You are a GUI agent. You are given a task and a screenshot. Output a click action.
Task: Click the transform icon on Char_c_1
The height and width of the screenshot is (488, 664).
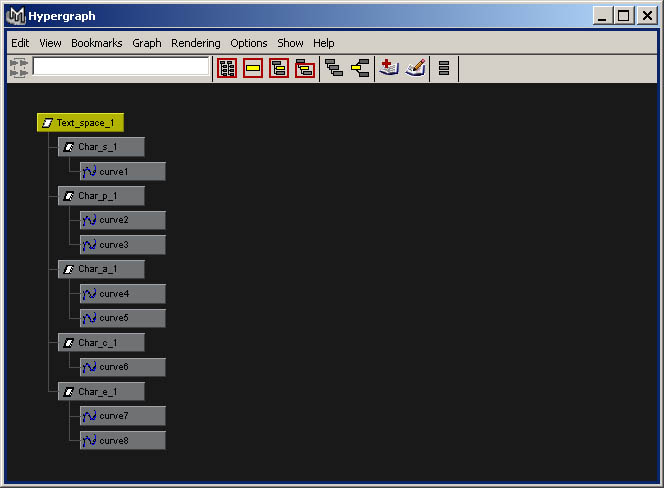[x=69, y=343]
